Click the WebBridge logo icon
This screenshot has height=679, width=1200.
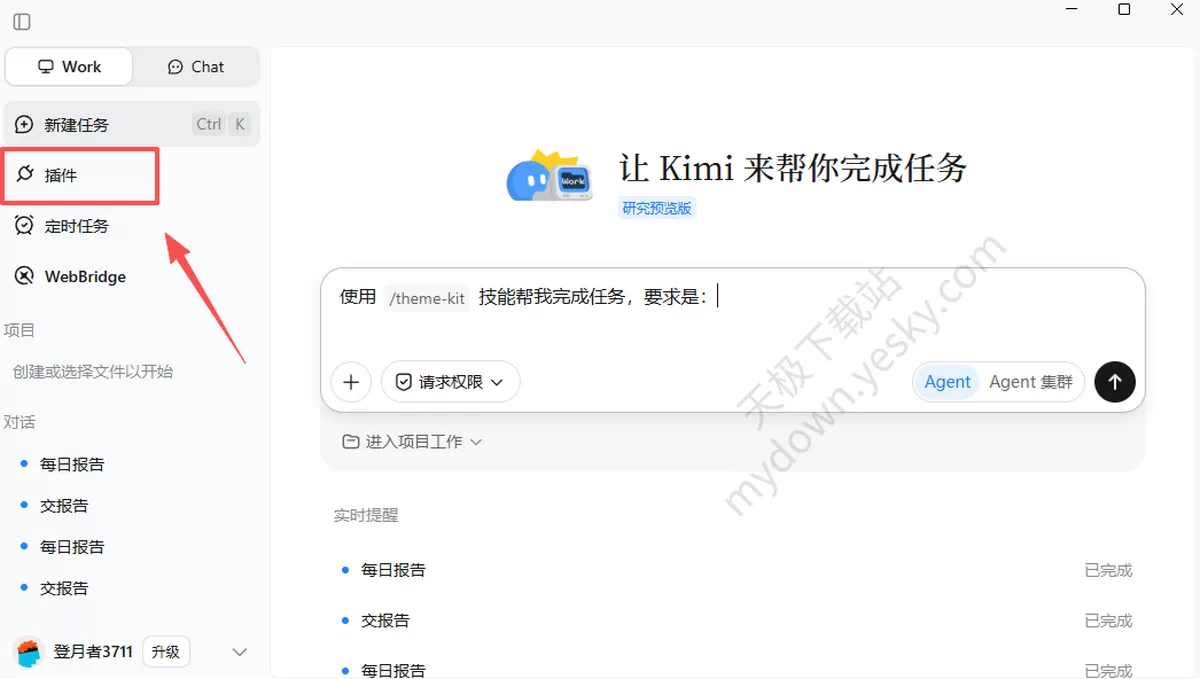[x=24, y=276]
